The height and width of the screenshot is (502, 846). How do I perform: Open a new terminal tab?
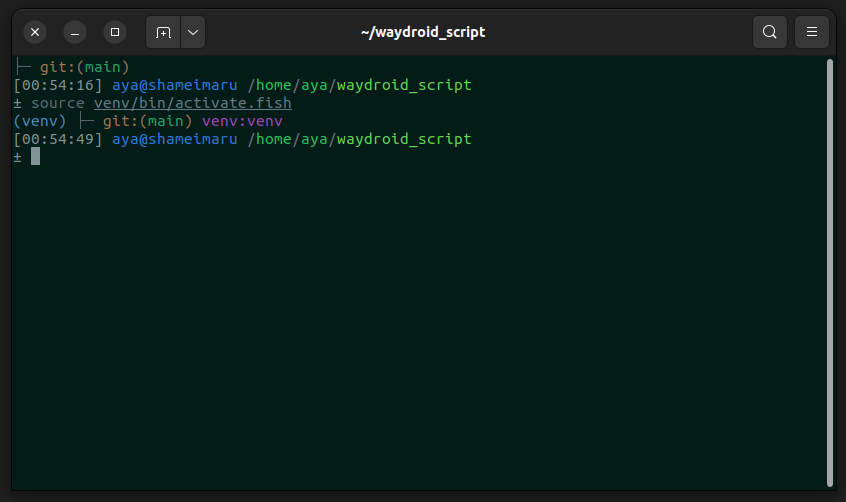(163, 32)
